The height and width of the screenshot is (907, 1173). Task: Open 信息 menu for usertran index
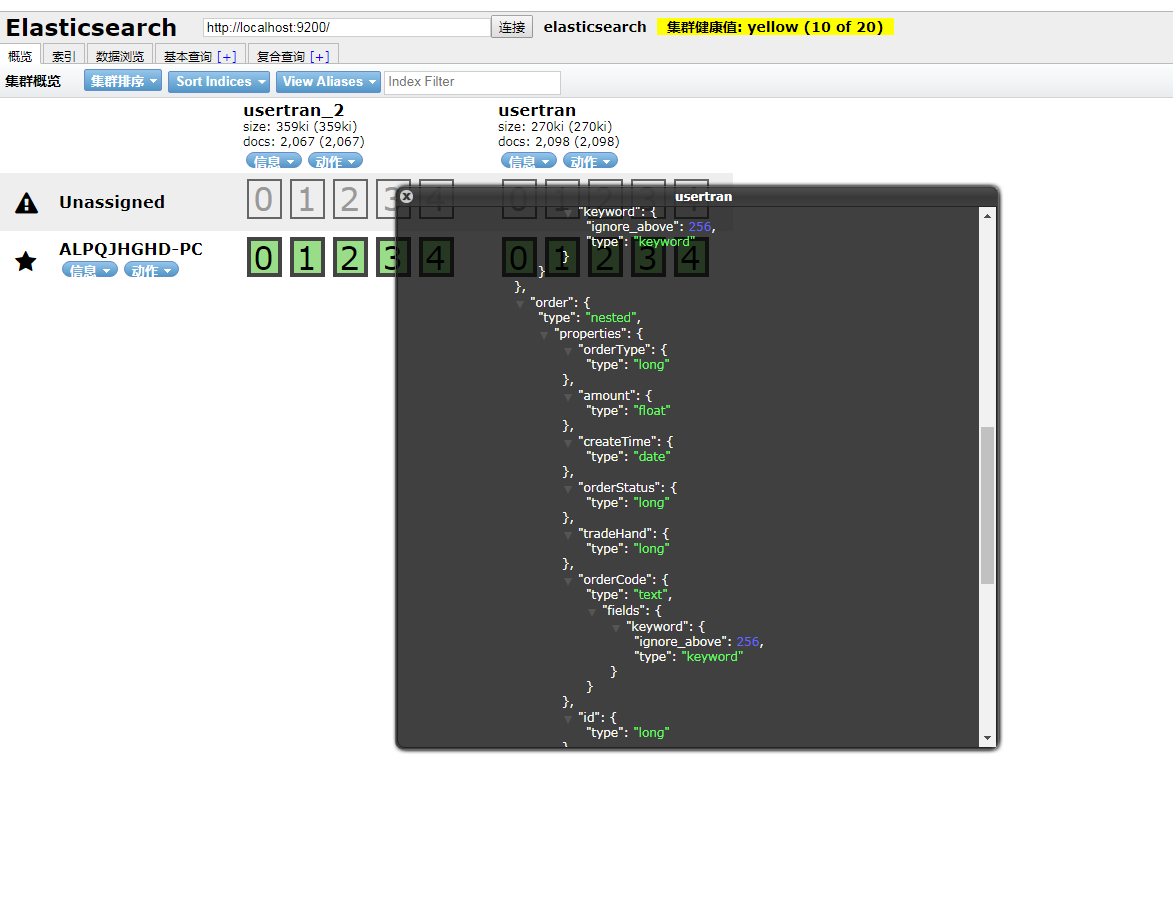pos(529,161)
